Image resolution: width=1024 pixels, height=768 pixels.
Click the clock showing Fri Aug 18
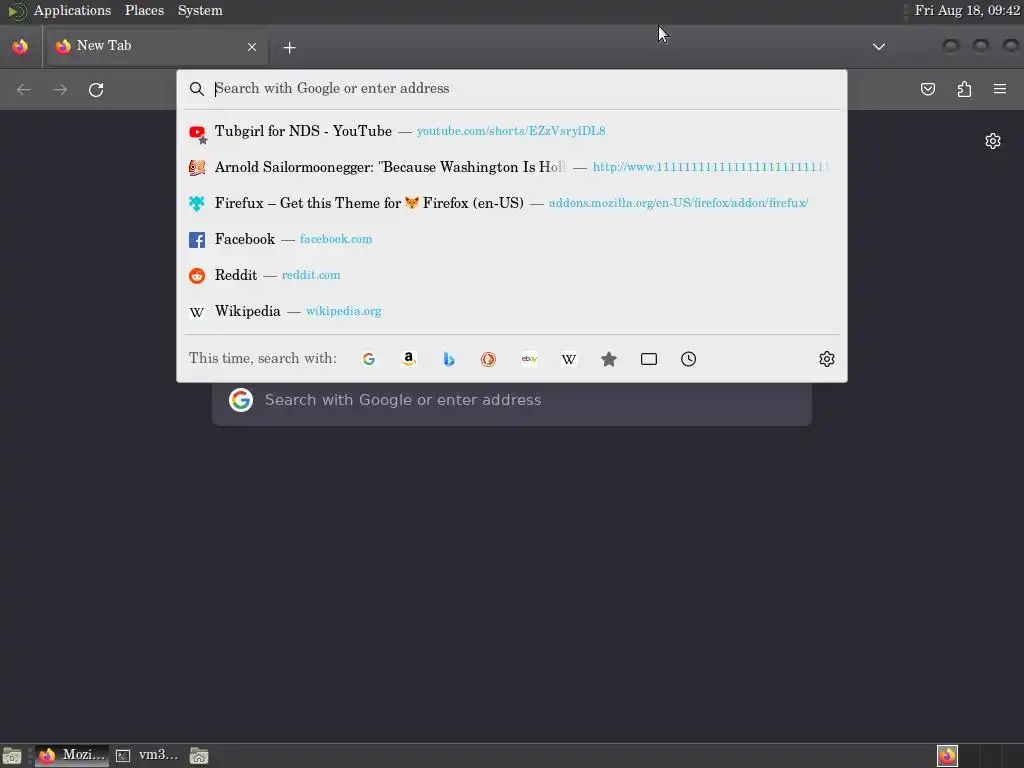tap(967, 10)
